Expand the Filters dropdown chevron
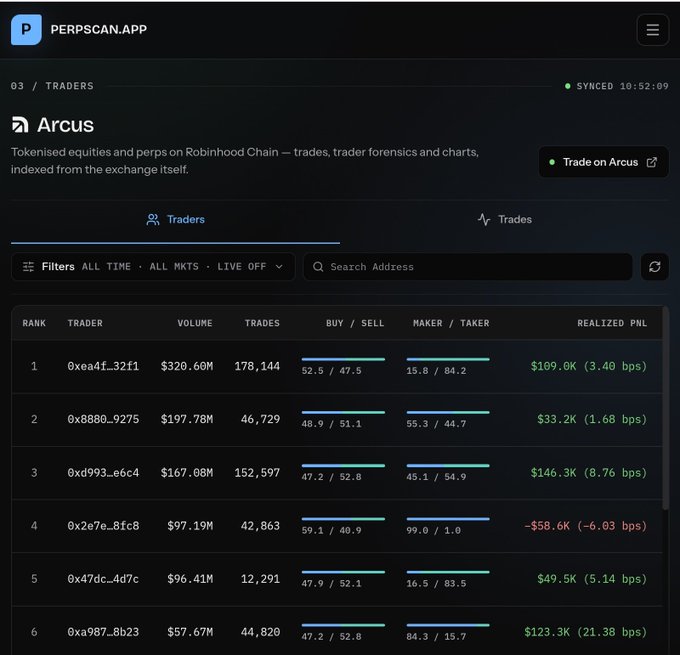 (279, 266)
